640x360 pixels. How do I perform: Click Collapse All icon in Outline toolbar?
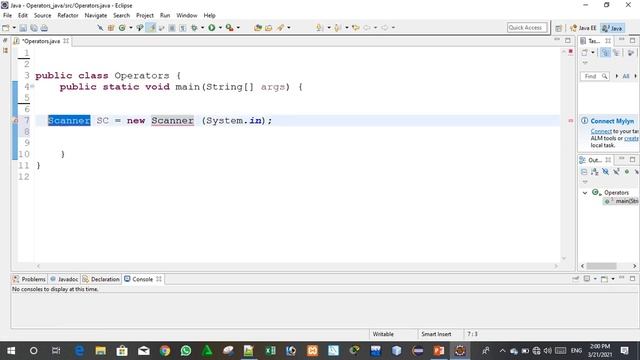tap(584, 172)
